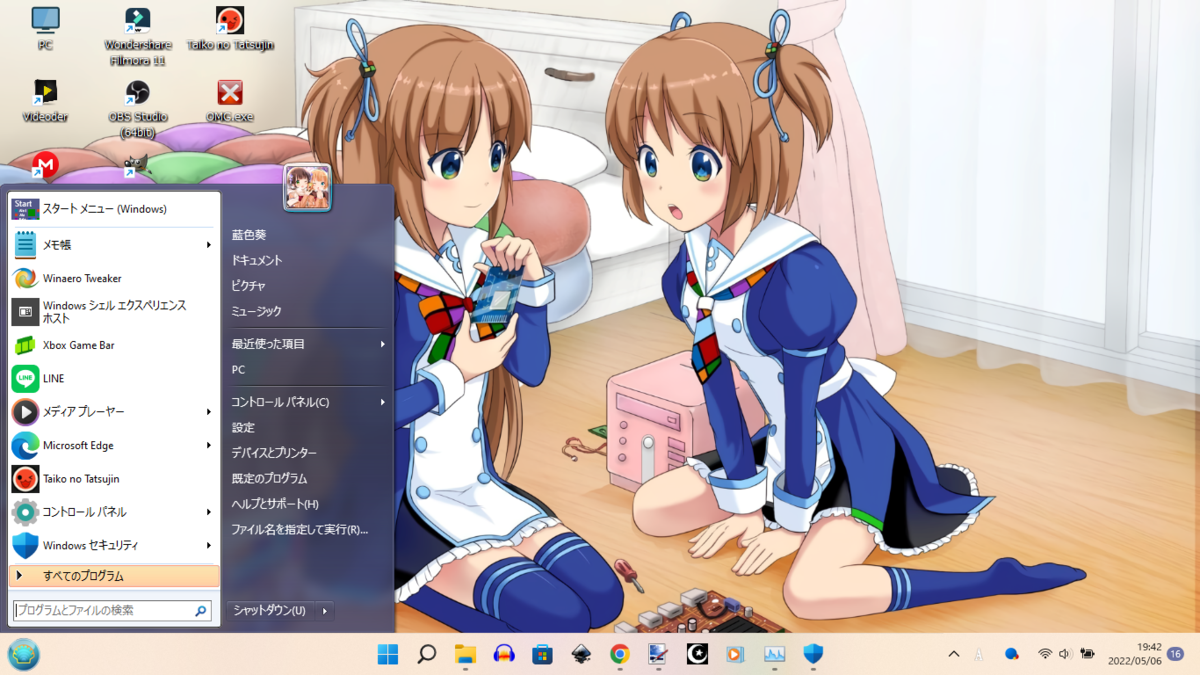Open Microsoft Store from taskbar
The height and width of the screenshot is (675, 1200).
coord(542,654)
